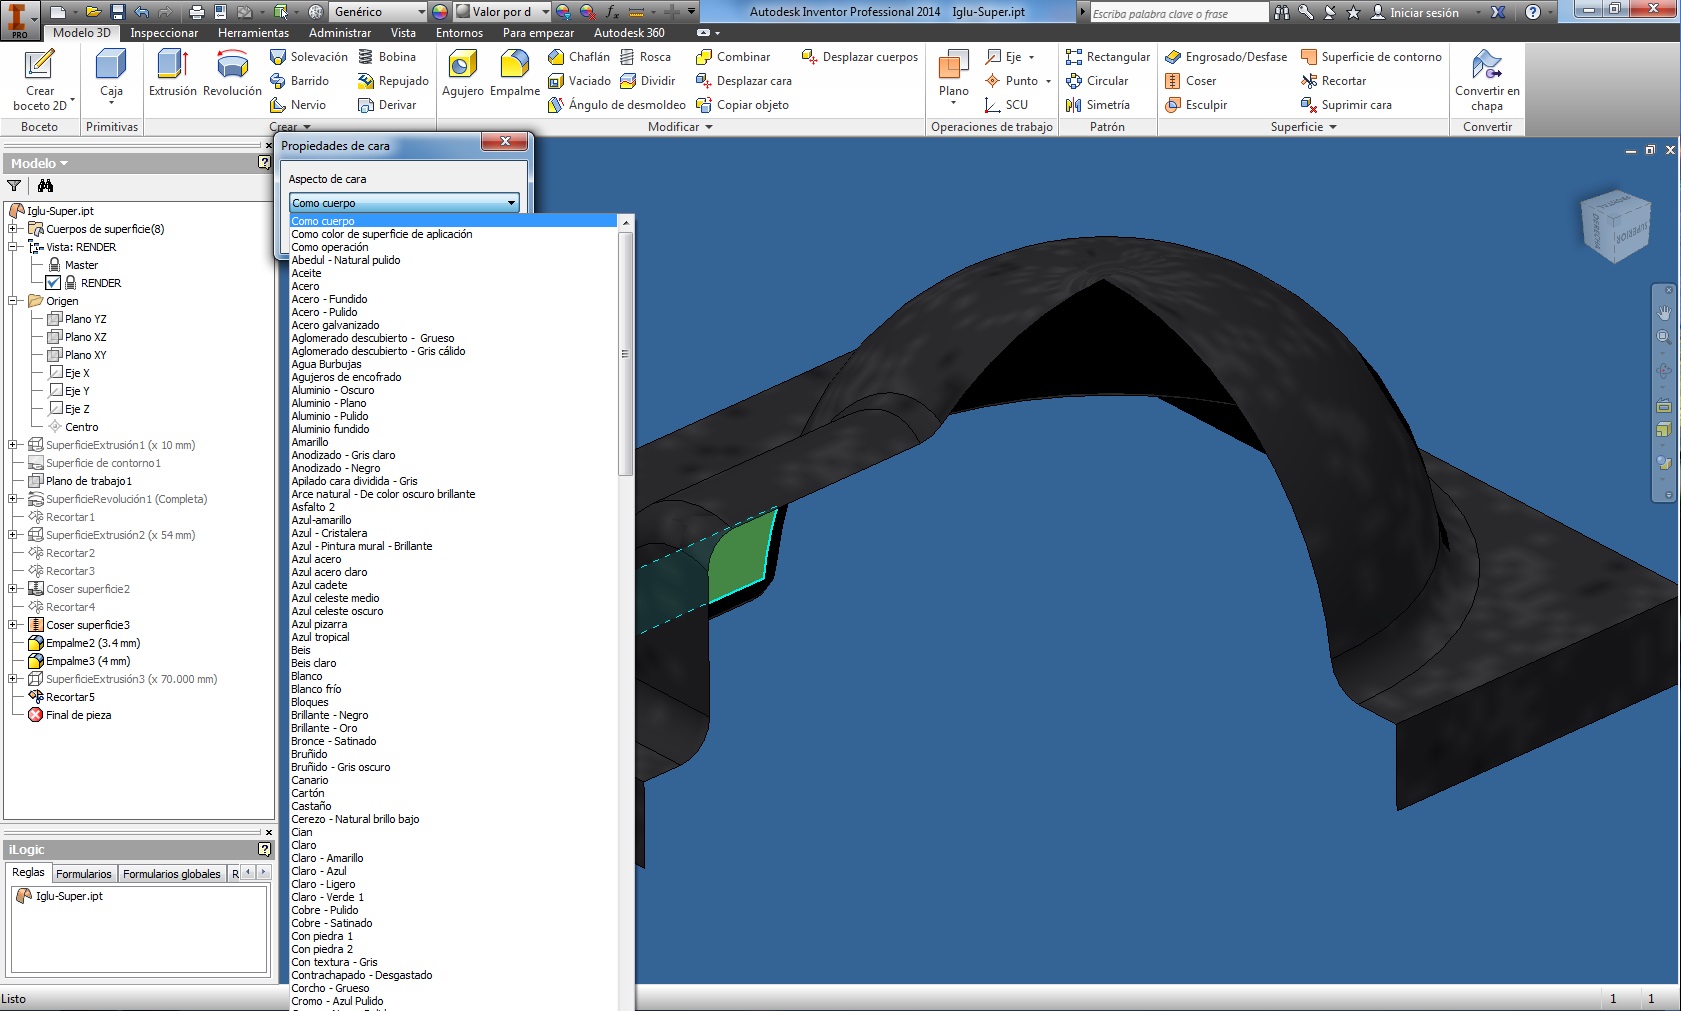This screenshot has width=1681, height=1011.
Task: Open the Administrar tab
Action: tap(340, 33)
